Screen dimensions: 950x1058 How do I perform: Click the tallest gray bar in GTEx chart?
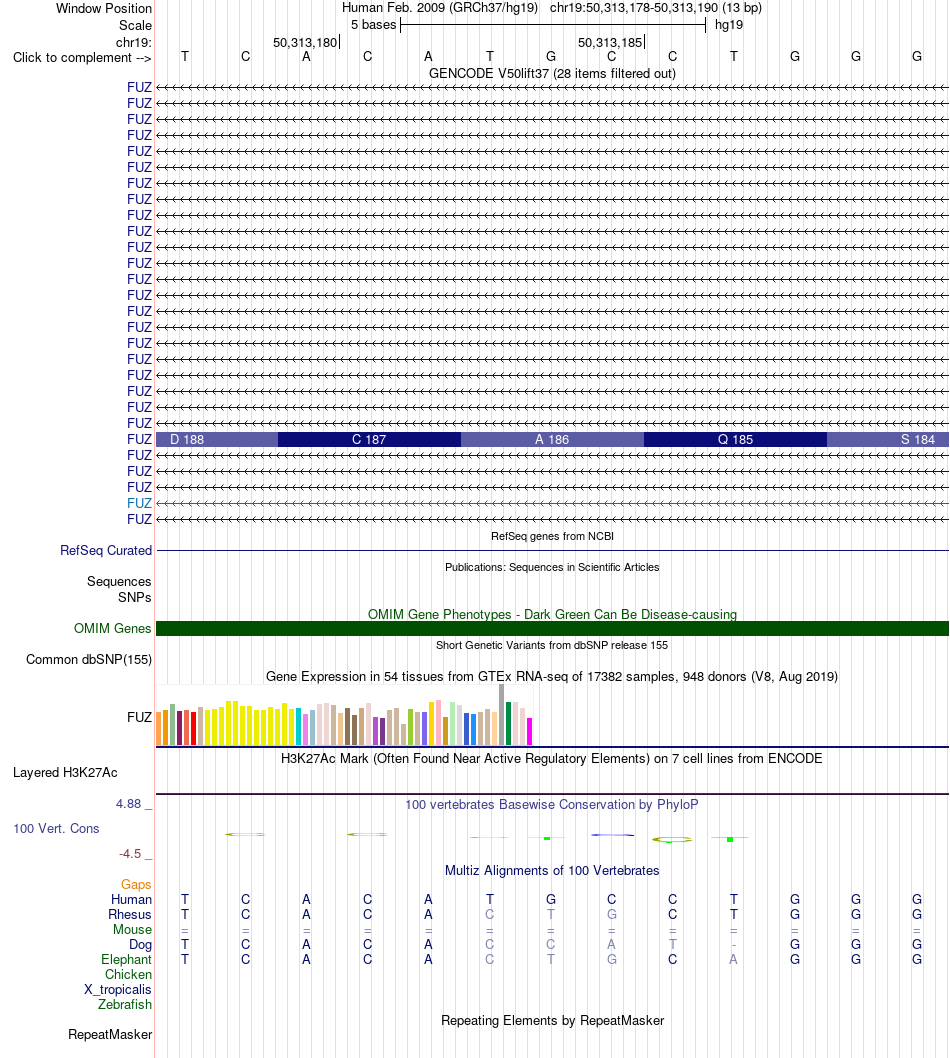501,715
